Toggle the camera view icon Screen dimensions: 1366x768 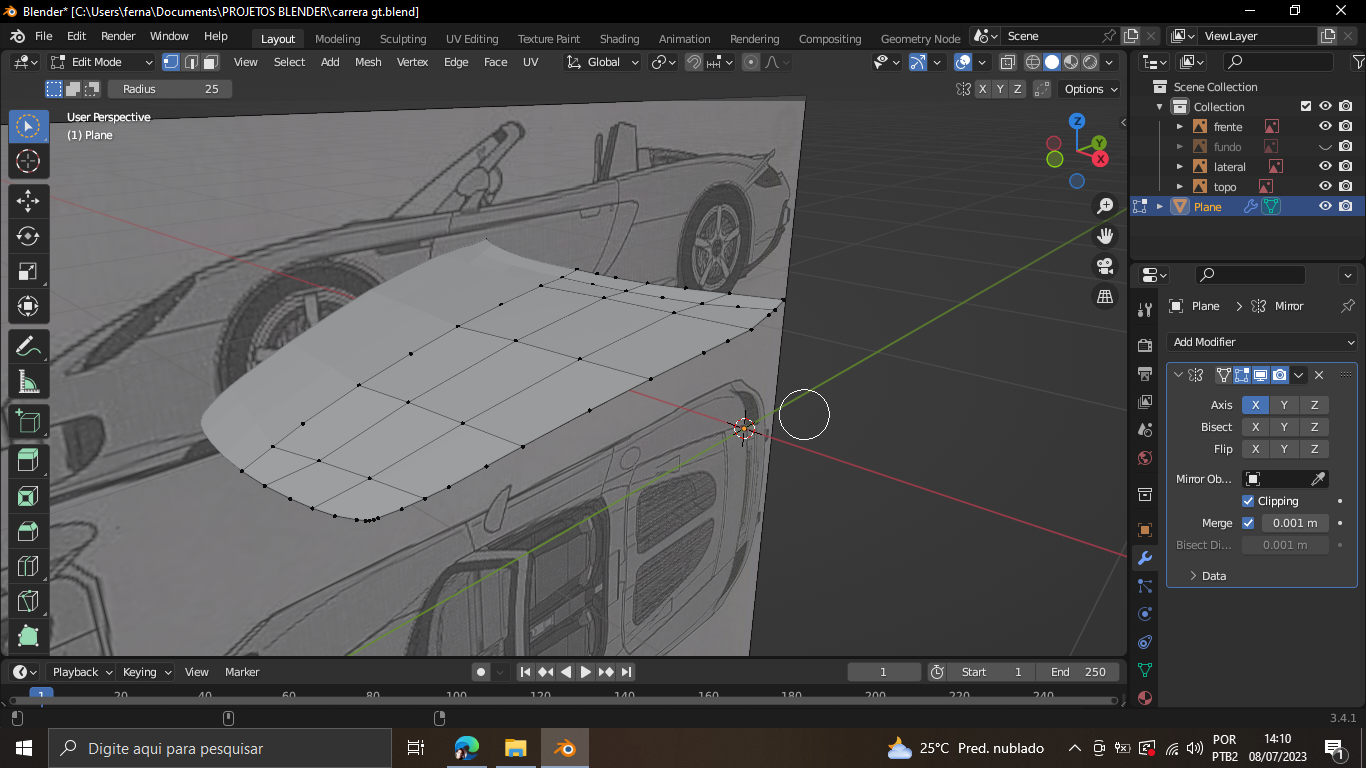1105,266
